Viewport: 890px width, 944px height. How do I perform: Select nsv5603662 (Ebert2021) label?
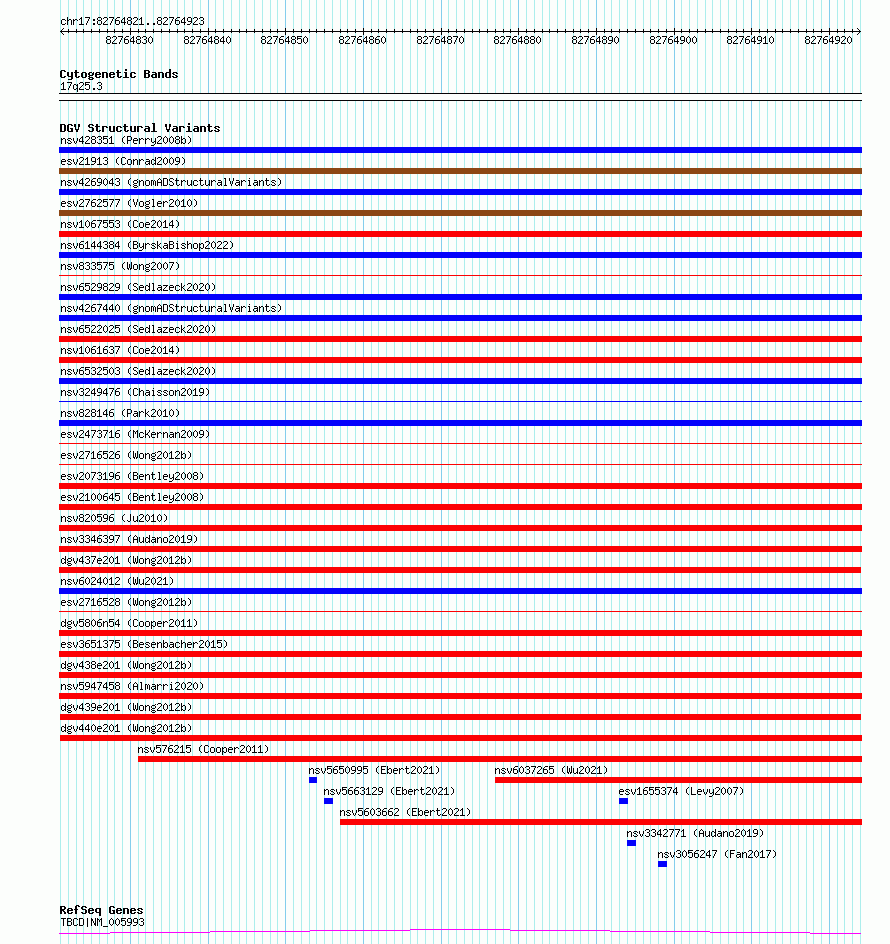coord(405,813)
